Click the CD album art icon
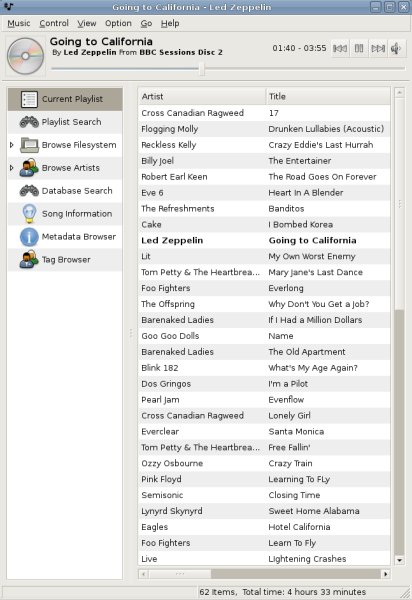Screen dimensions: 412x600 [25, 56]
